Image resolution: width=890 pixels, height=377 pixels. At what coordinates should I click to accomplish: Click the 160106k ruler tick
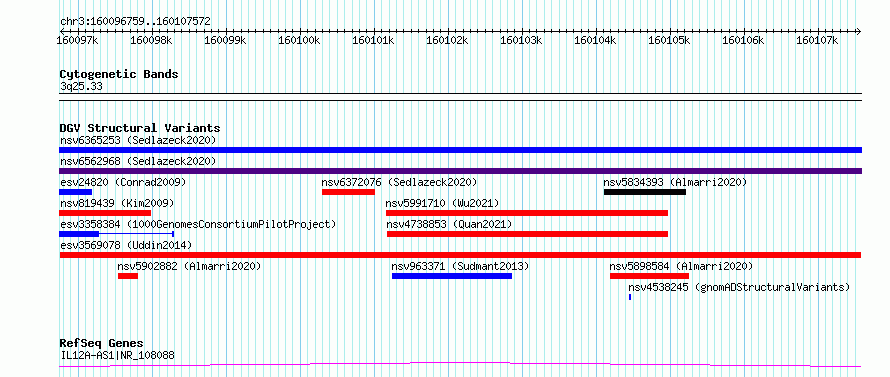[x=743, y=40]
